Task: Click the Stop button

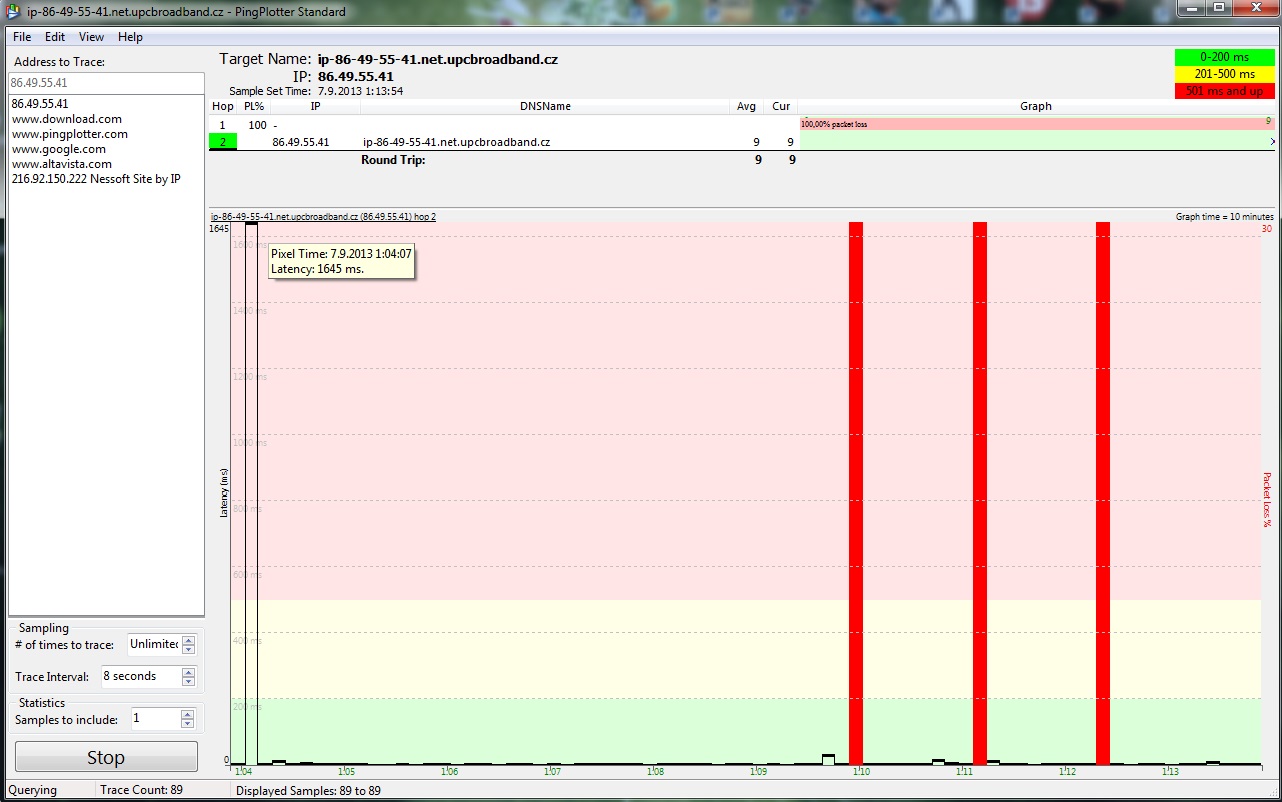Action: click(x=106, y=757)
